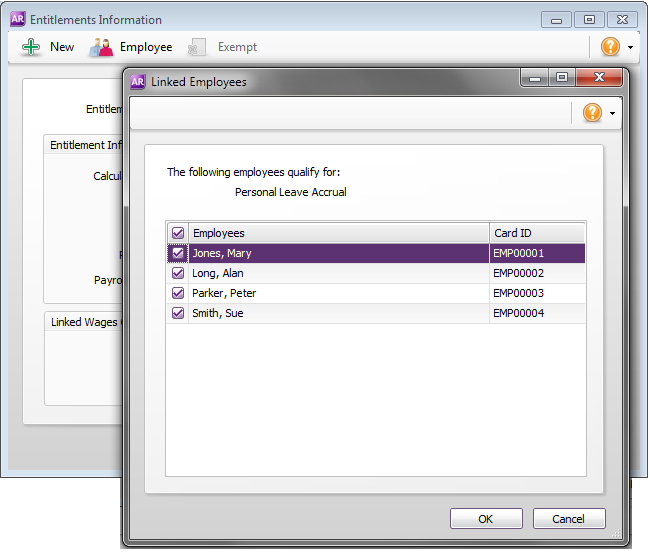Click the AR icon in Entitlements Information title bar
The width and height of the screenshot is (650, 554).
[17, 19]
